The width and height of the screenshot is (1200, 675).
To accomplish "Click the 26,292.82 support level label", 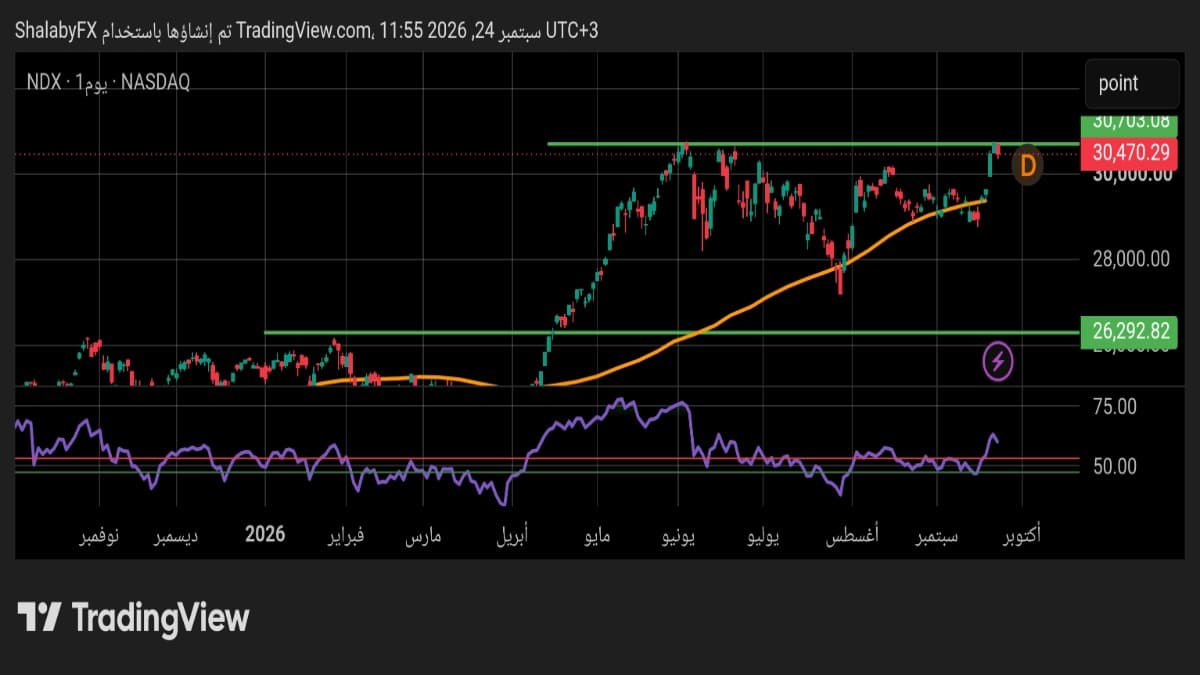I will (1130, 331).
